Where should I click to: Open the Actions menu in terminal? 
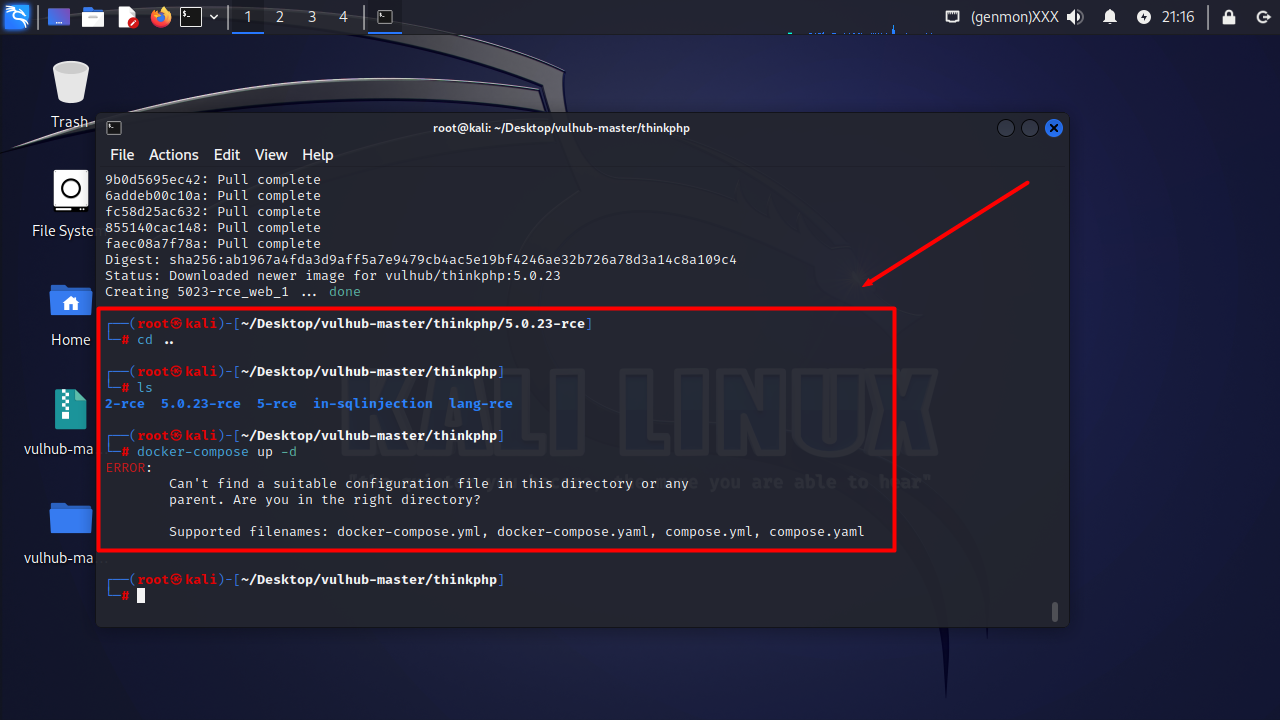tap(174, 155)
